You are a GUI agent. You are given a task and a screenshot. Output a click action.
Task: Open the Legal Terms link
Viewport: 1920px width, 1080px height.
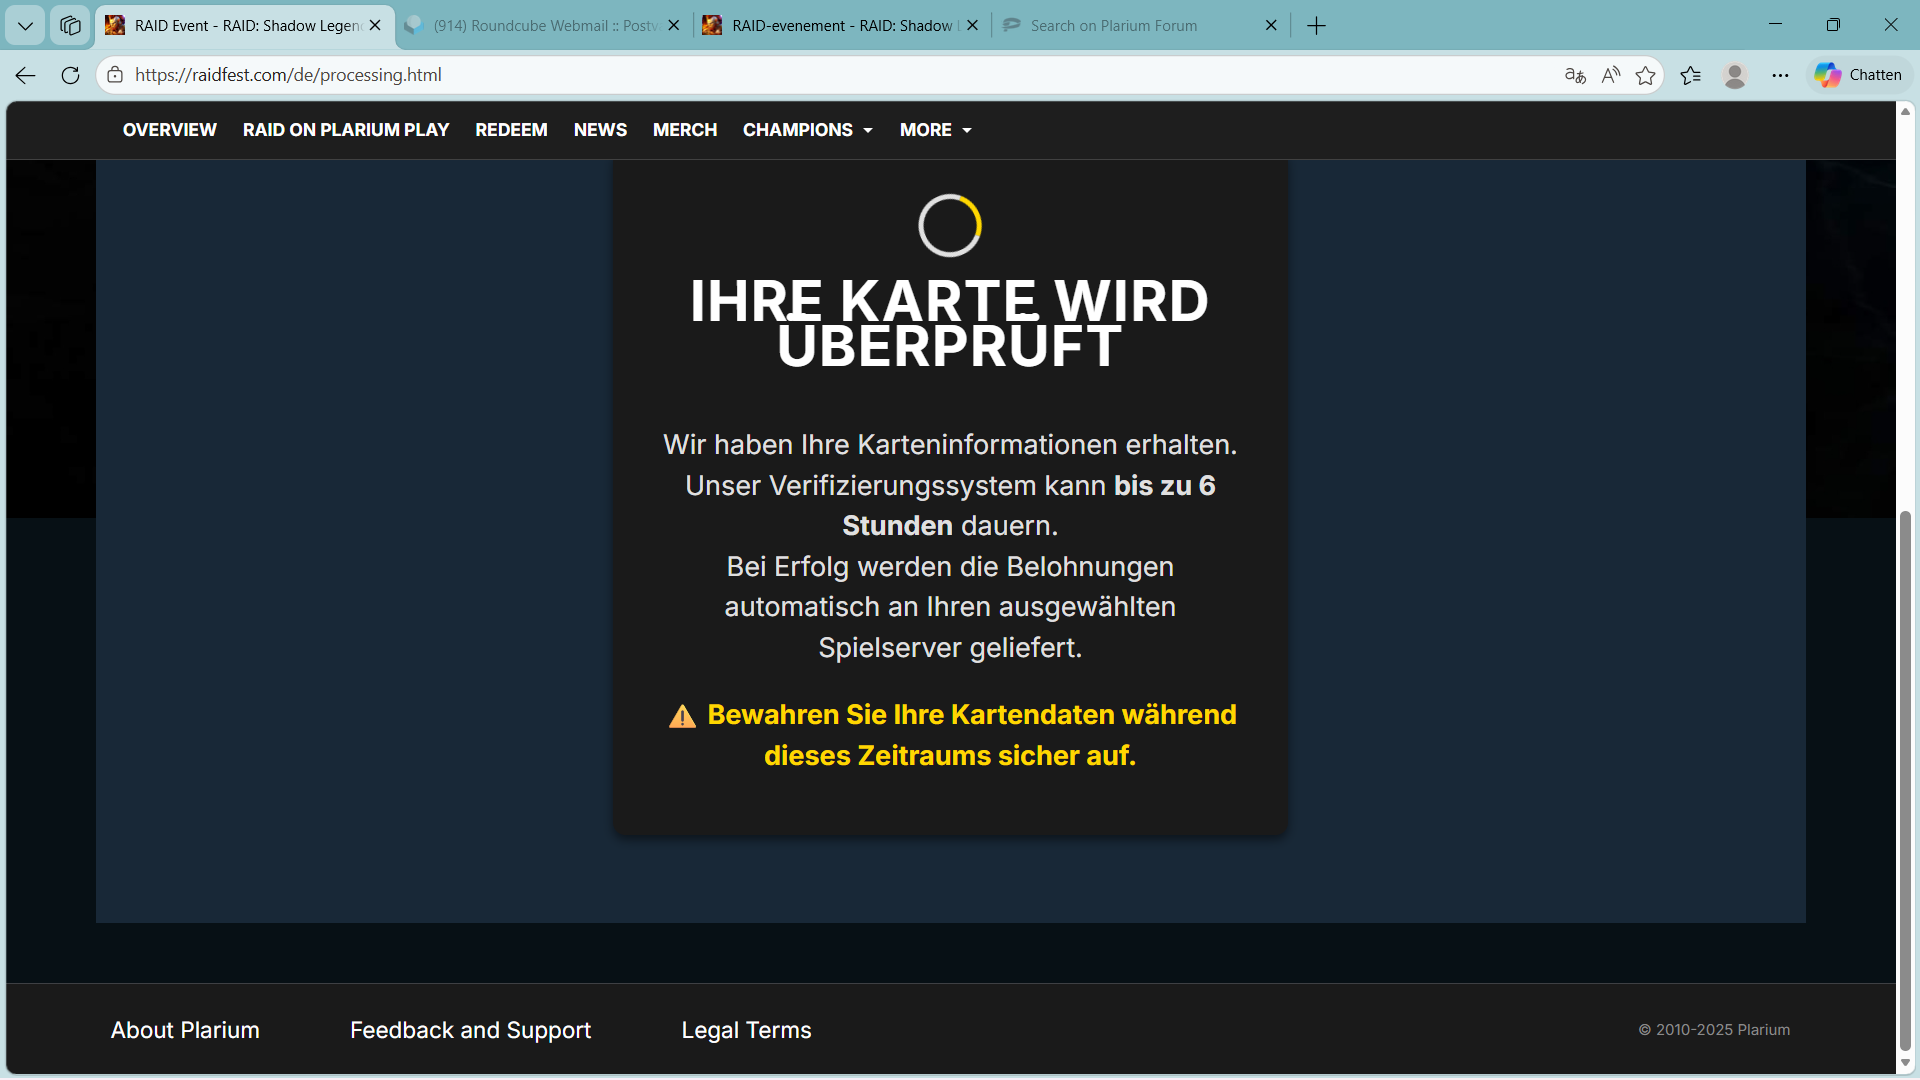(746, 1030)
